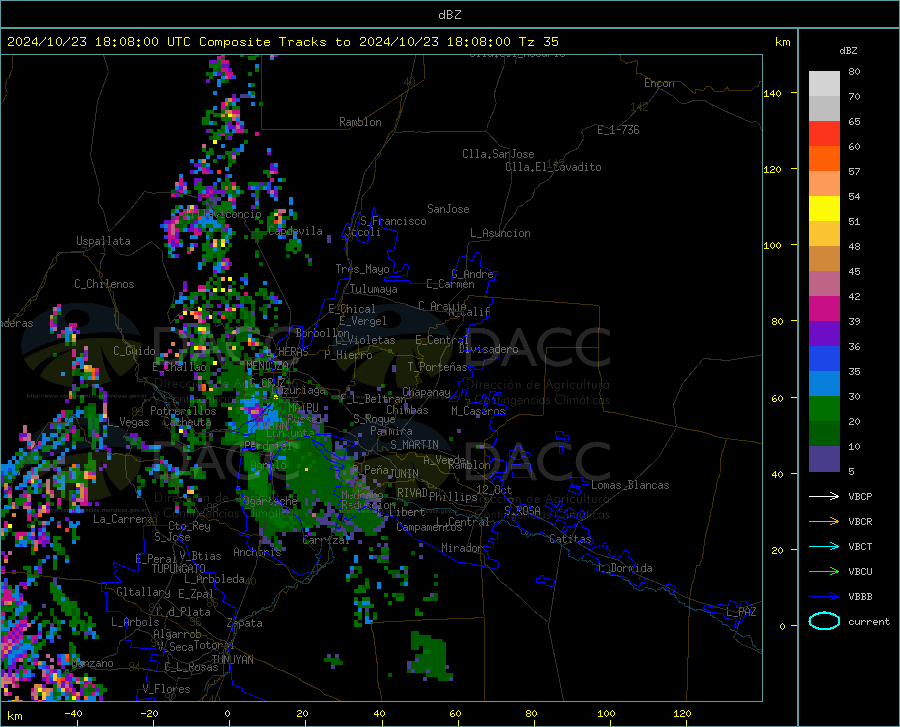Click the La_Carrera label on map
This screenshot has width=900, height=727.
tap(123, 519)
